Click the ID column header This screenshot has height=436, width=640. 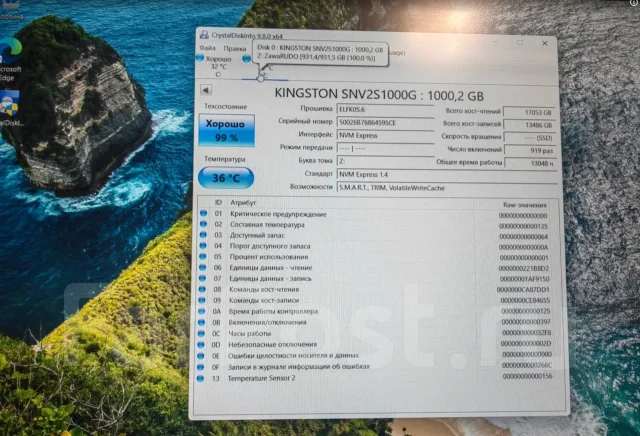click(218, 202)
